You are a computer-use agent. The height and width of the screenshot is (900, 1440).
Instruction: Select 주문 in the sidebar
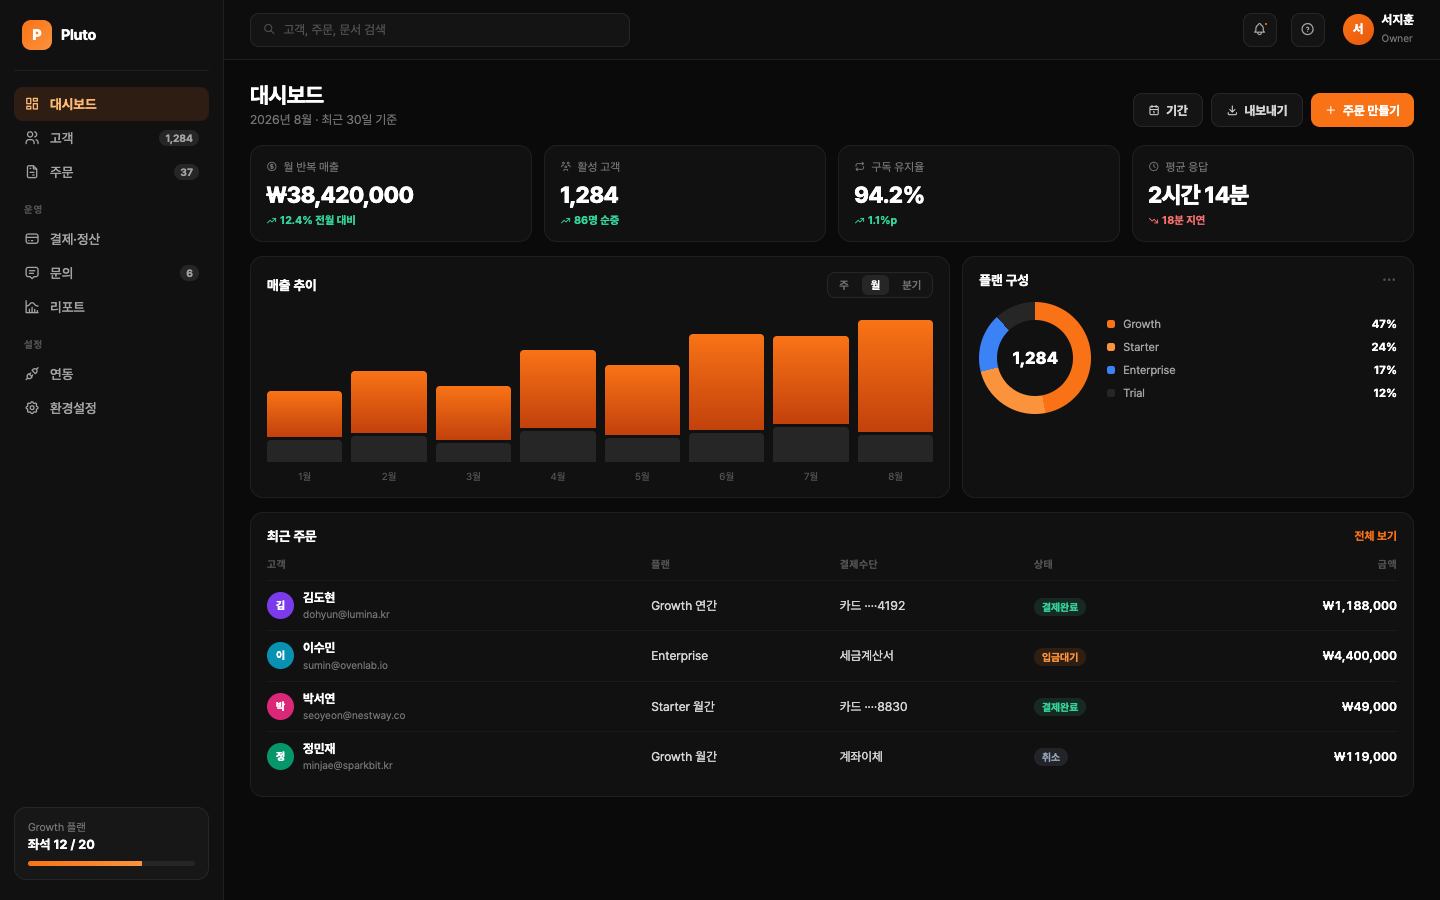click(111, 172)
